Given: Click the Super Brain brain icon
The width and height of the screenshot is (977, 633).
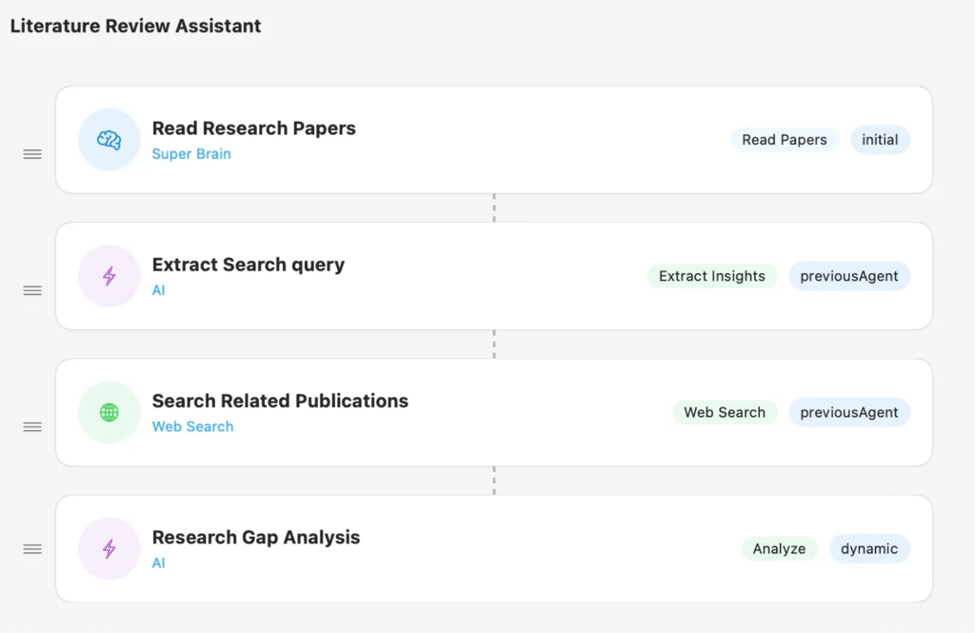Looking at the screenshot, I should [108, 140].
